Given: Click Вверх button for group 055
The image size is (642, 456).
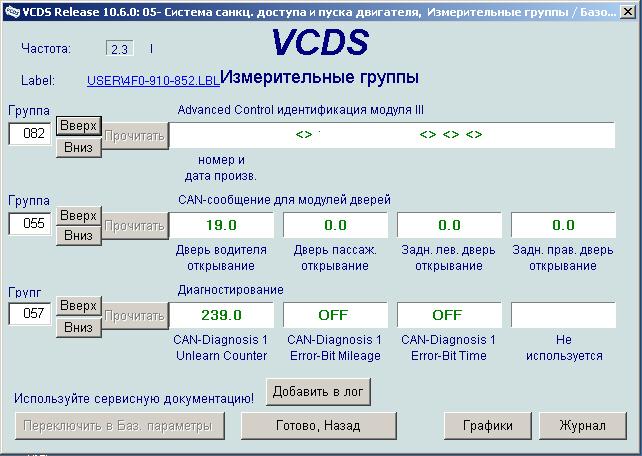Looking at the screenshot, I should click(x=79, y=216).
